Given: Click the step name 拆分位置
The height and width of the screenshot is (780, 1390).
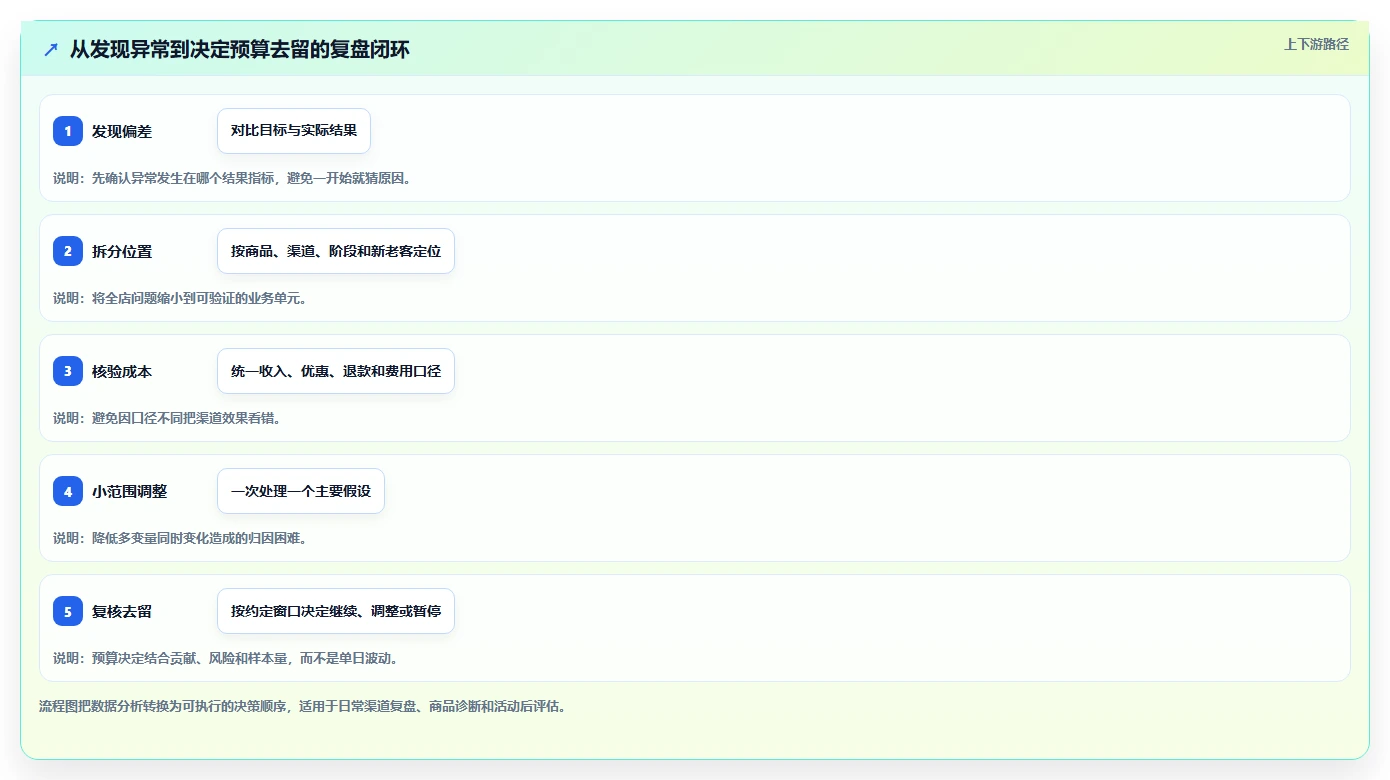Looking at the screenshot, I should click(x=122, y=252).
